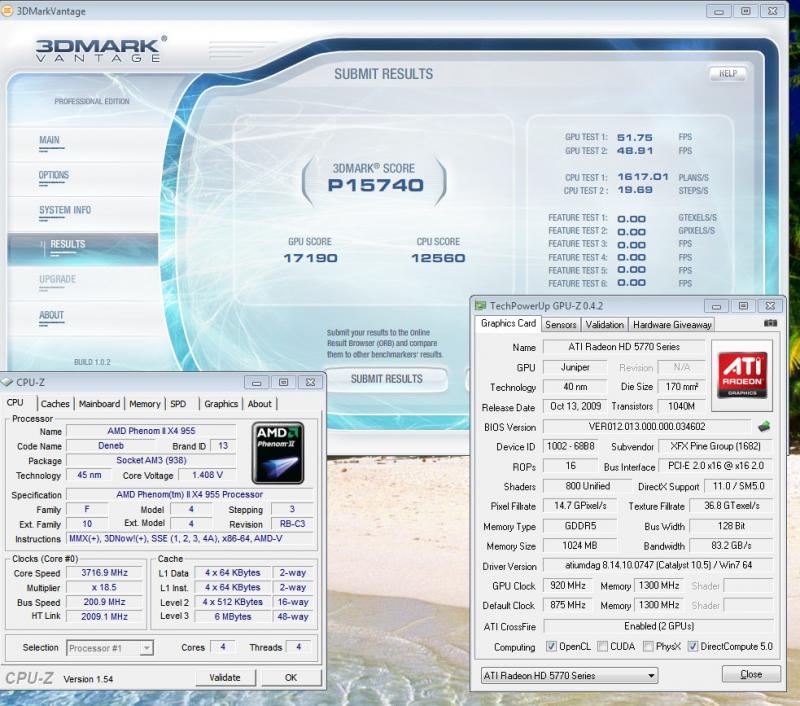Viewport: 800px width, 706px height.
Task: Toggle the CUDA checkbox in GPU-Z
Action: (x=603, y=646)
